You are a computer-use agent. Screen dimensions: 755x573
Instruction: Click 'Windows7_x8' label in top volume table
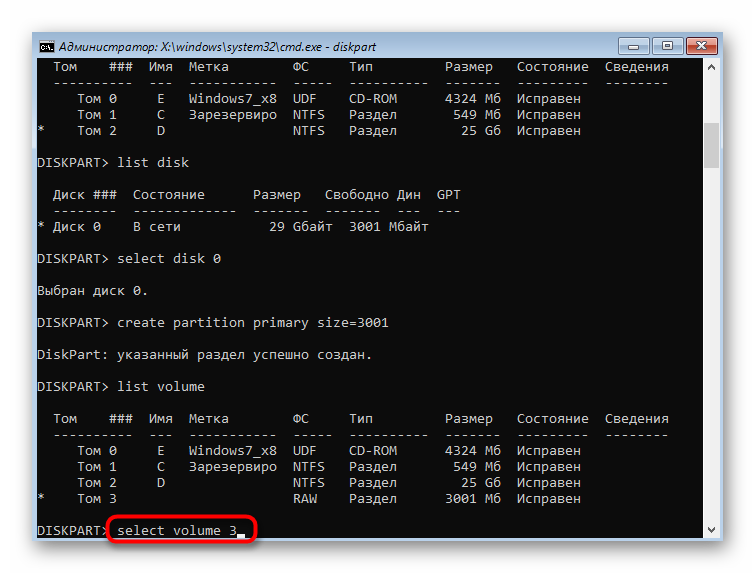[233, 99]
